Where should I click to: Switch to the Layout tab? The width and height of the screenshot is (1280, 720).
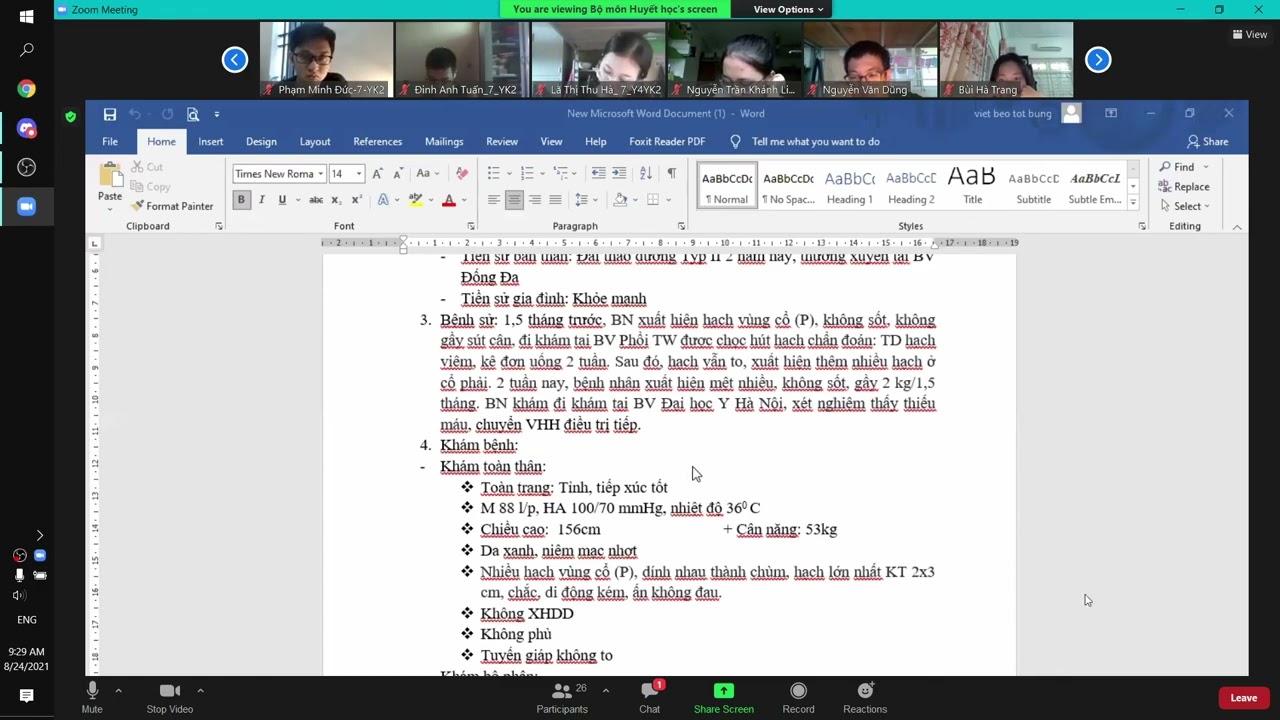(x=315, y=142)
